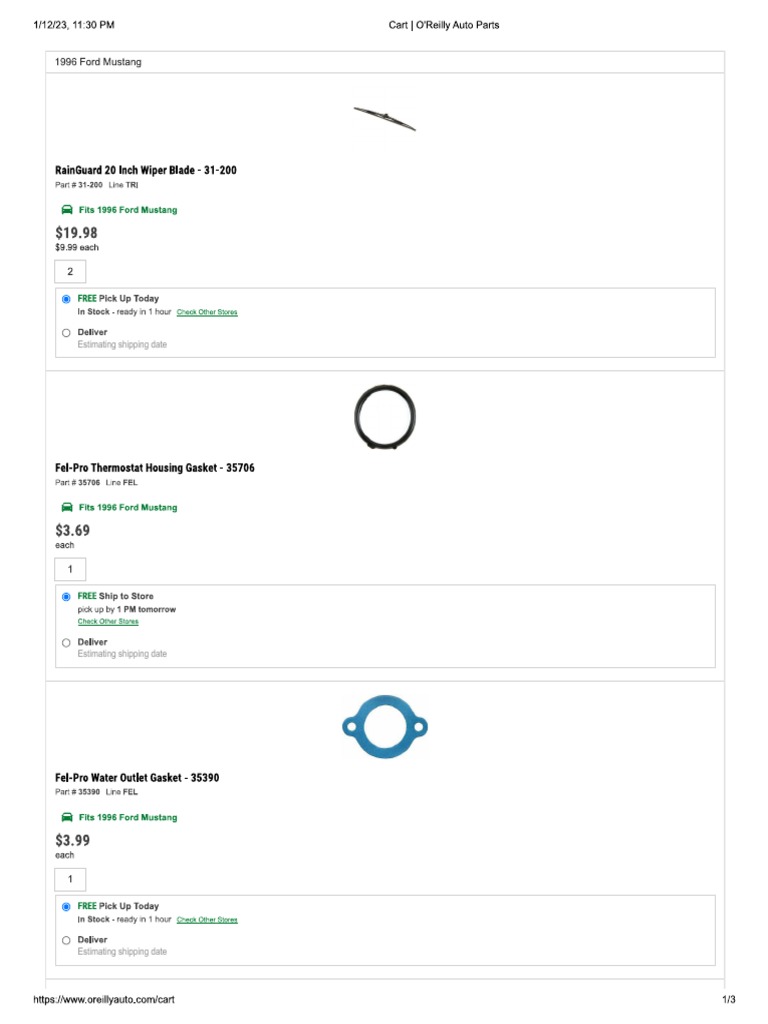The image size is (768, 1024).
Task: Click the thermostat housing gasket image
Action: (x=384, y=416)
